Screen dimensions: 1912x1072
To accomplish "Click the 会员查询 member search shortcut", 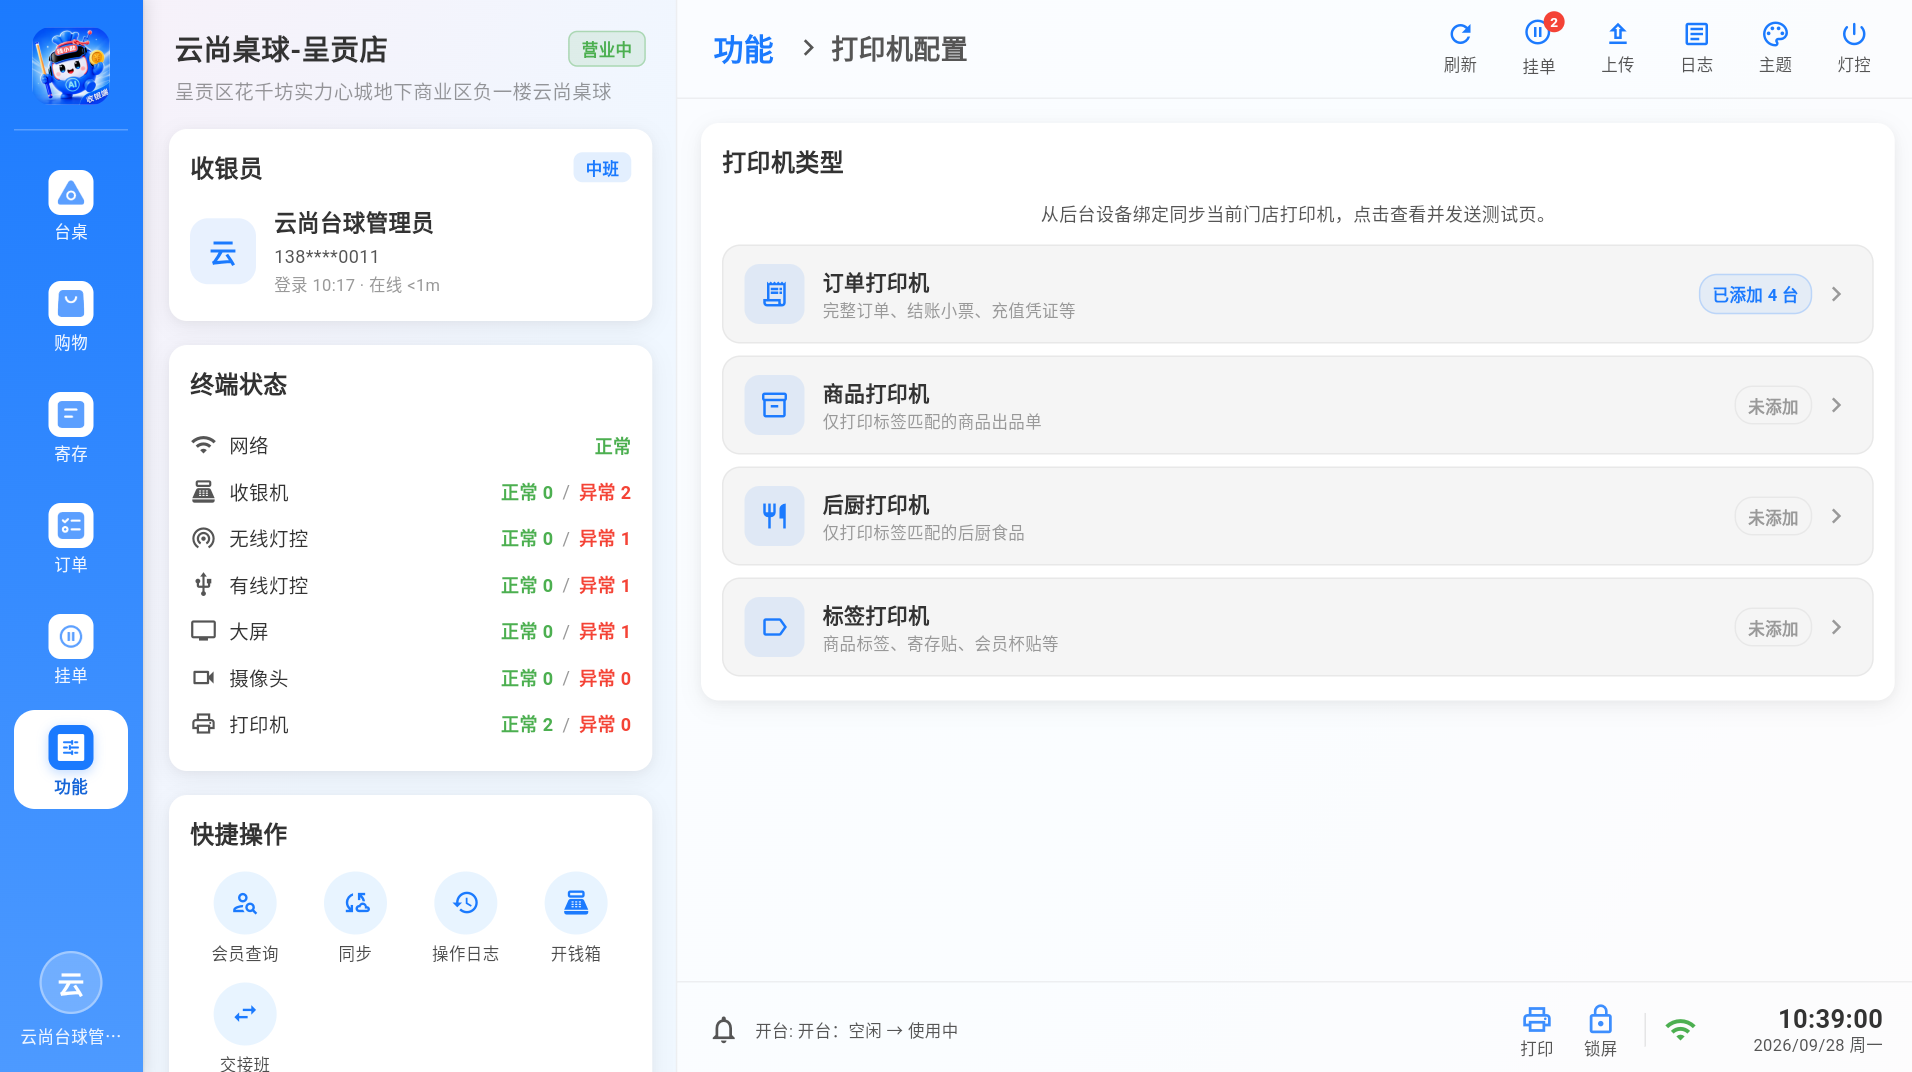I will pos(245,918).
